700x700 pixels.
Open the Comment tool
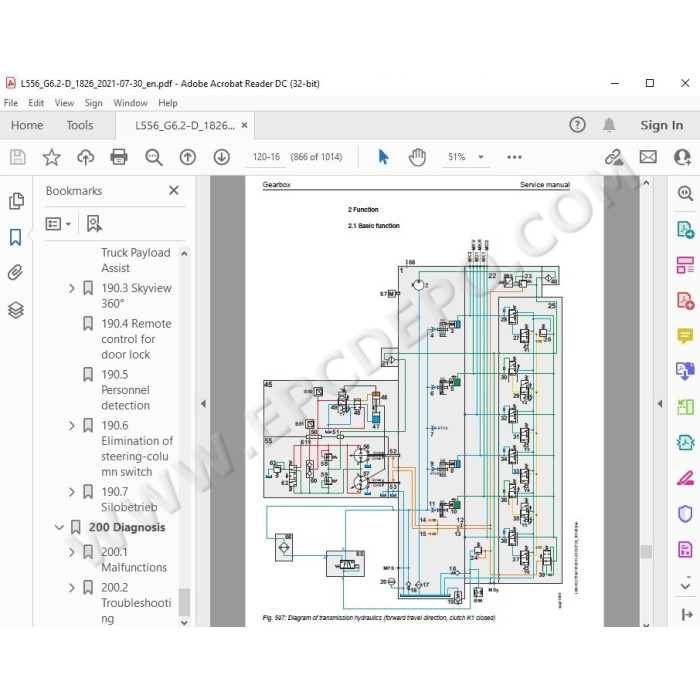(685, 335)
